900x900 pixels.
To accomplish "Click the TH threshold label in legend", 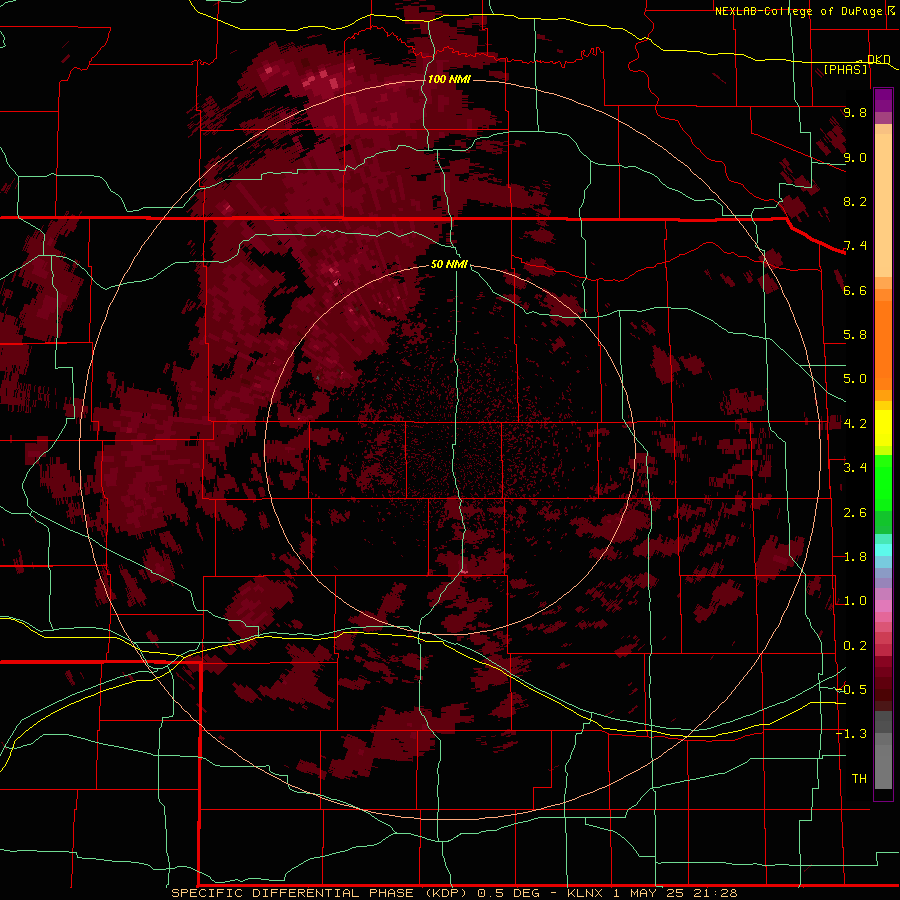I will click(859, 779).
